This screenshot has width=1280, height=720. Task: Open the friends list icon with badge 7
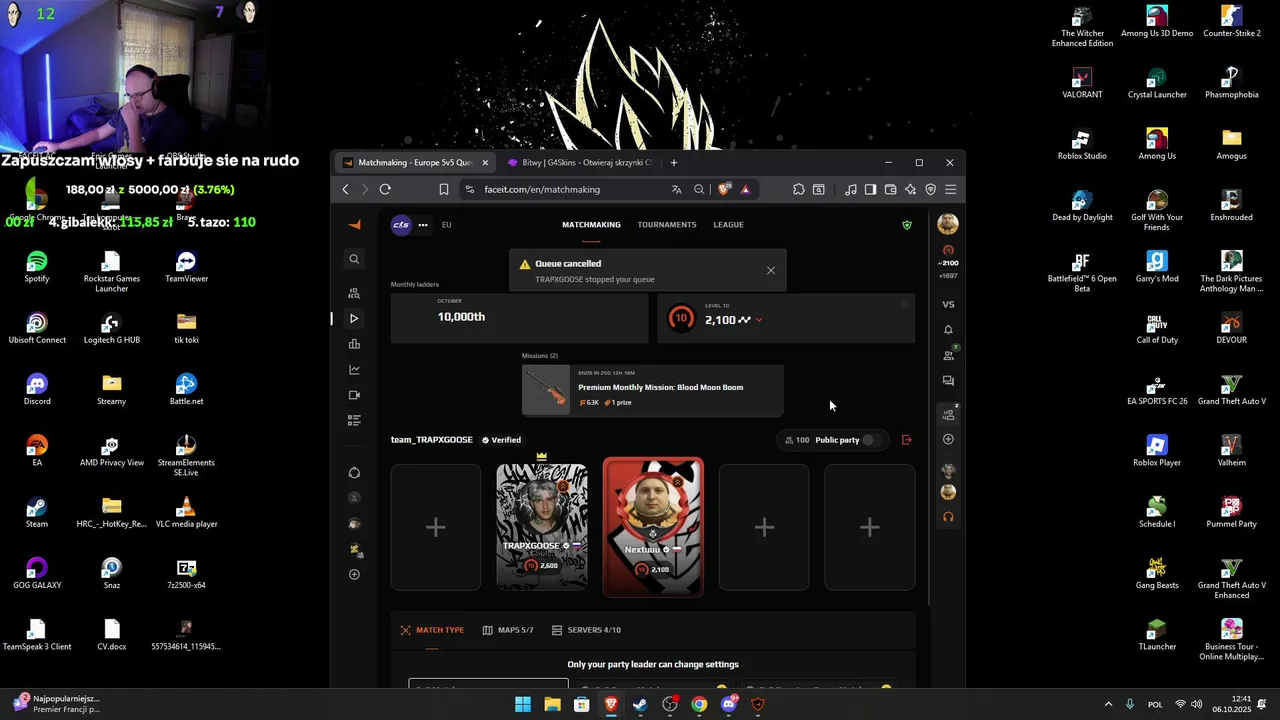coord(948,355)
